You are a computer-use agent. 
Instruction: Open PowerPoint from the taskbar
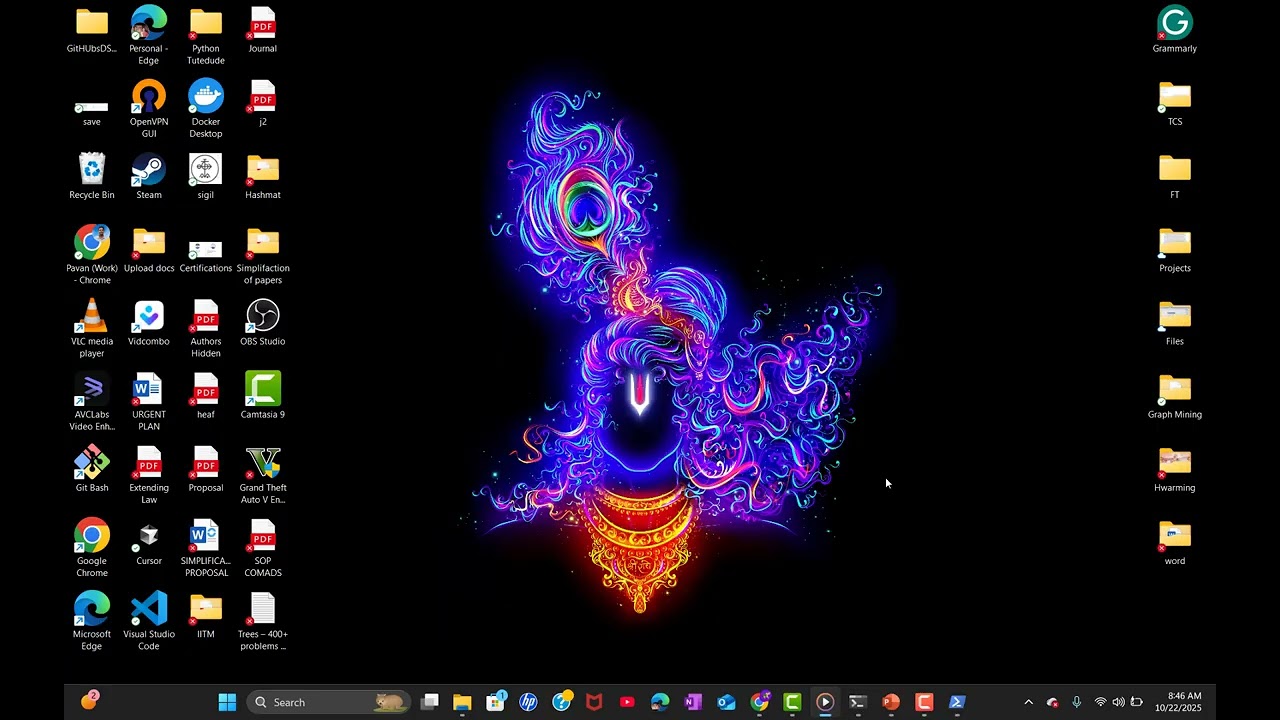click(x=891, y=702)
